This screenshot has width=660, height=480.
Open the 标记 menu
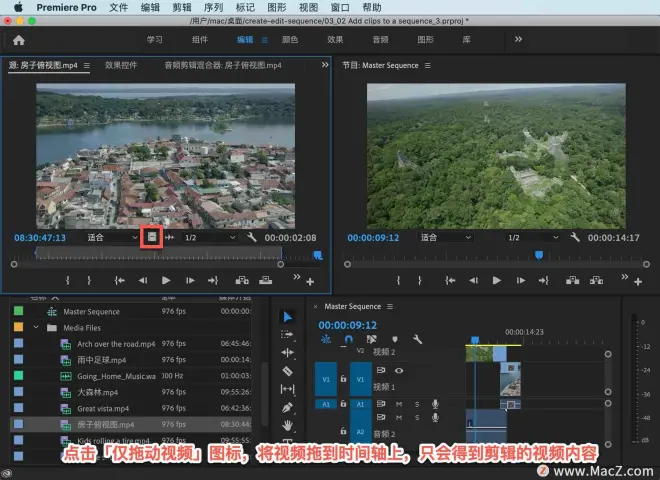[x=245, y=8]
